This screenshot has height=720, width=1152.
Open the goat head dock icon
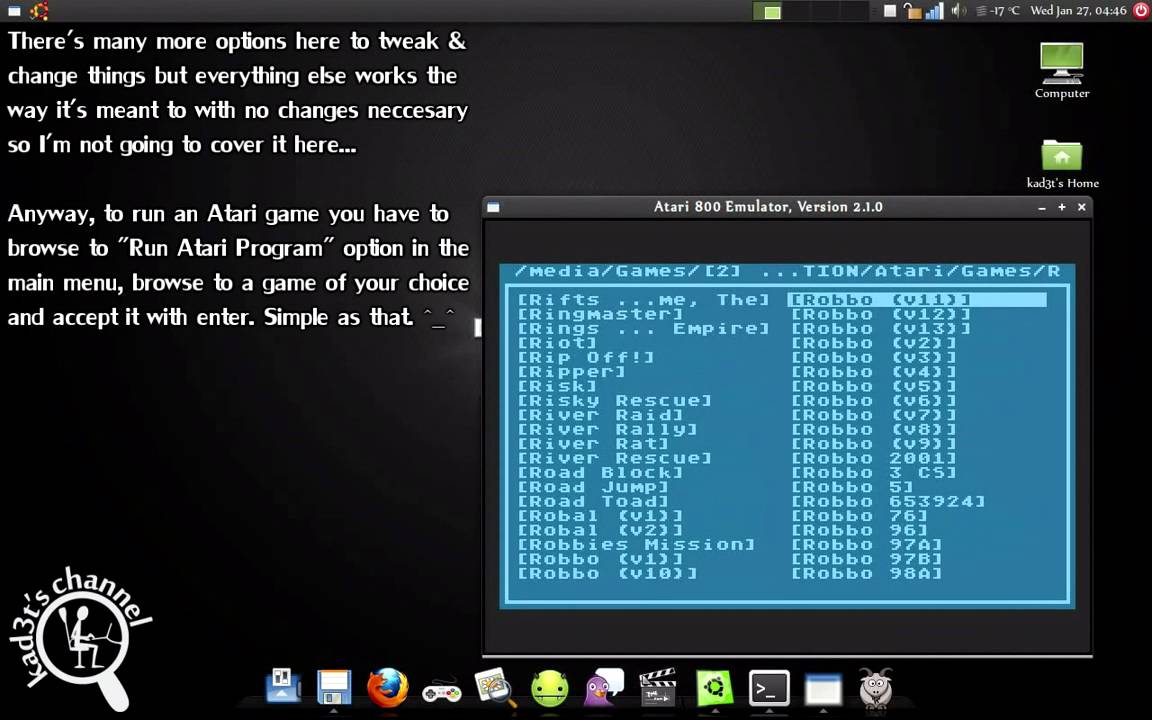(x=876, y=688)
